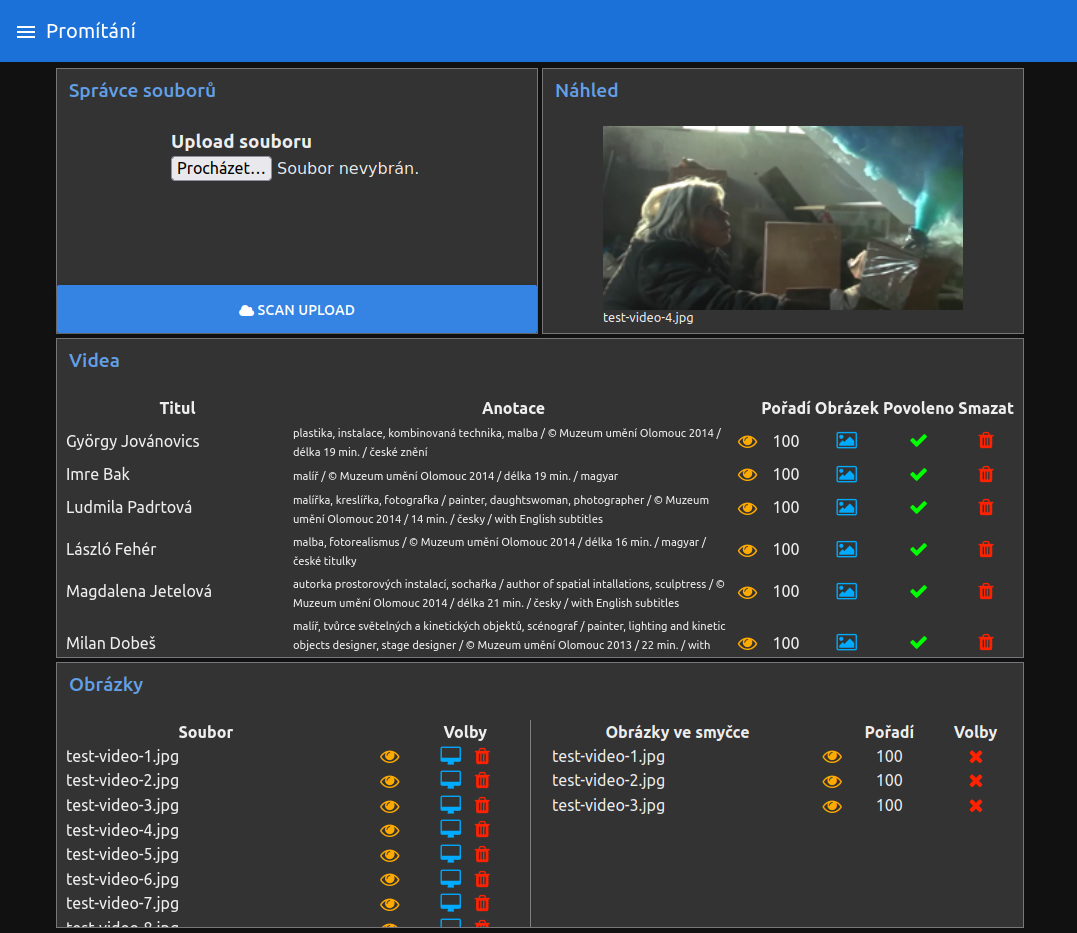The height and width of the screenshot is (933, 1077).
Task: Delete the György Jovánovics video entry
Action: pyautogui.click(x=985, y=440)
